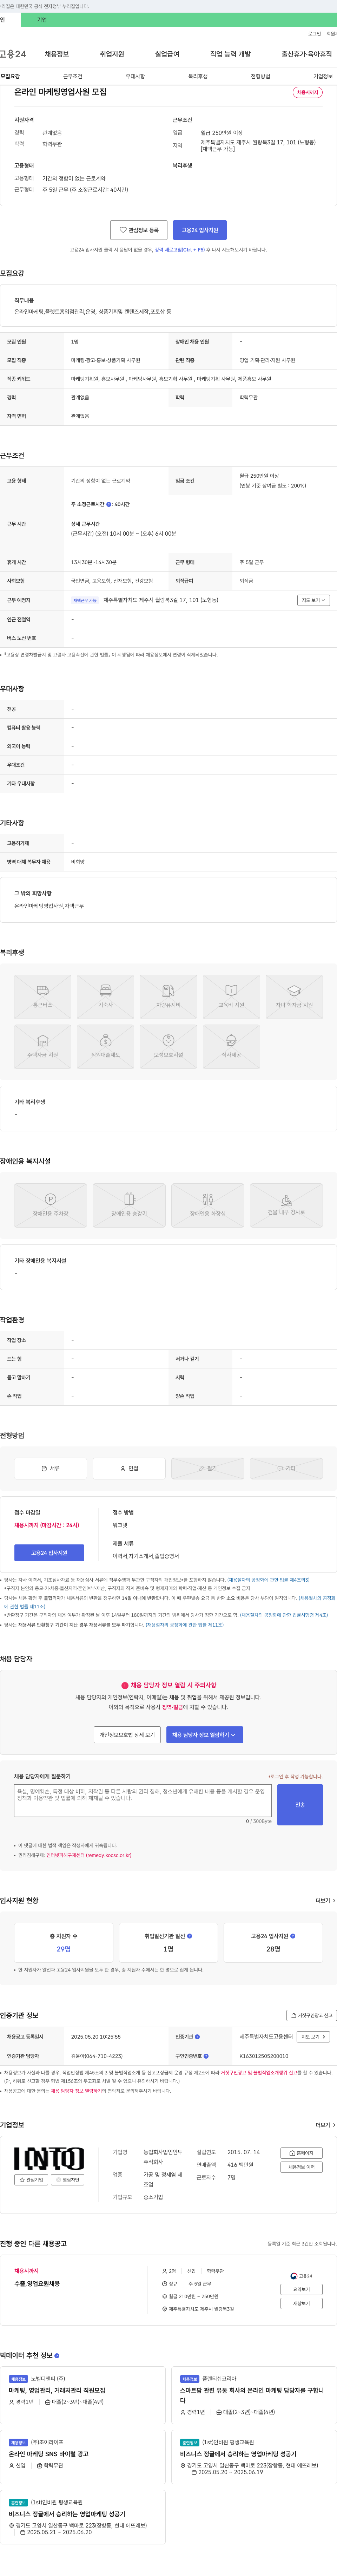337x2576 pixels.
Task: Show info tooltip for 고용24 입사지원자
Action: [x=293, y=1936]
